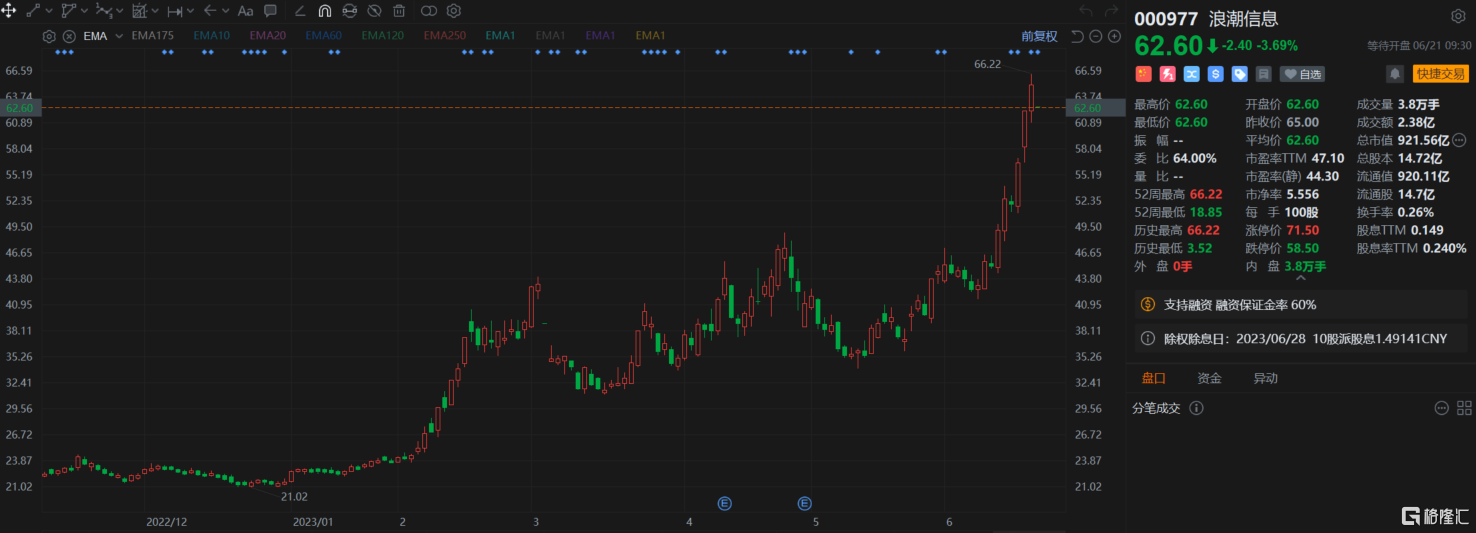The image size is (1476, 533).
Task: Select the Aa text annotation tool
Action: coord(245,11)
